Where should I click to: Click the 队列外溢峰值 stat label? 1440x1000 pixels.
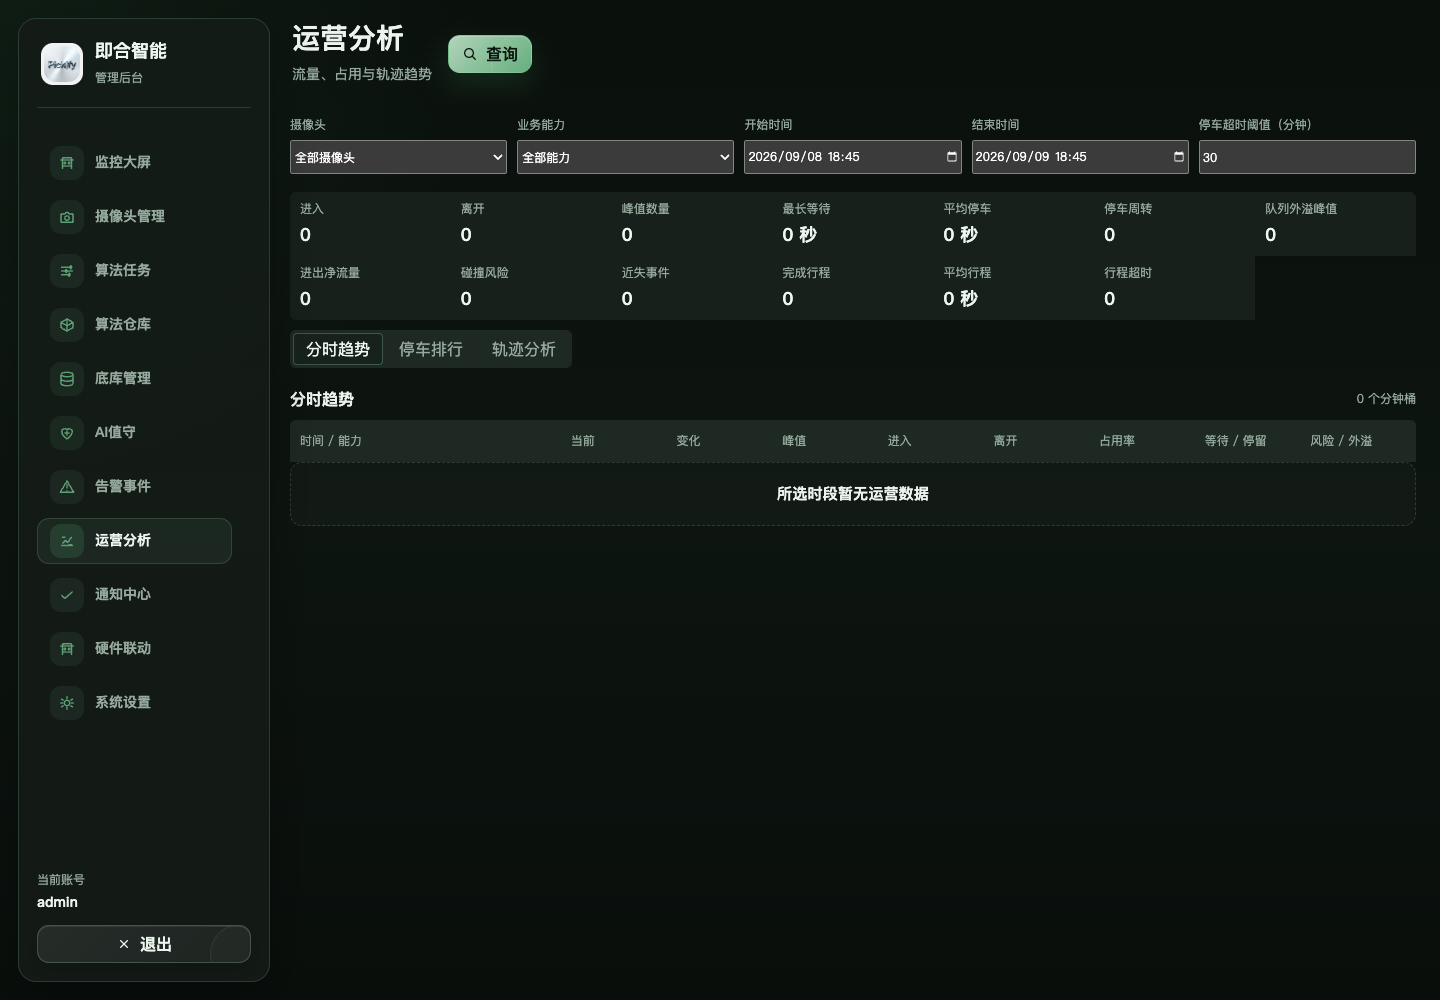click(x=1301, y=209)
